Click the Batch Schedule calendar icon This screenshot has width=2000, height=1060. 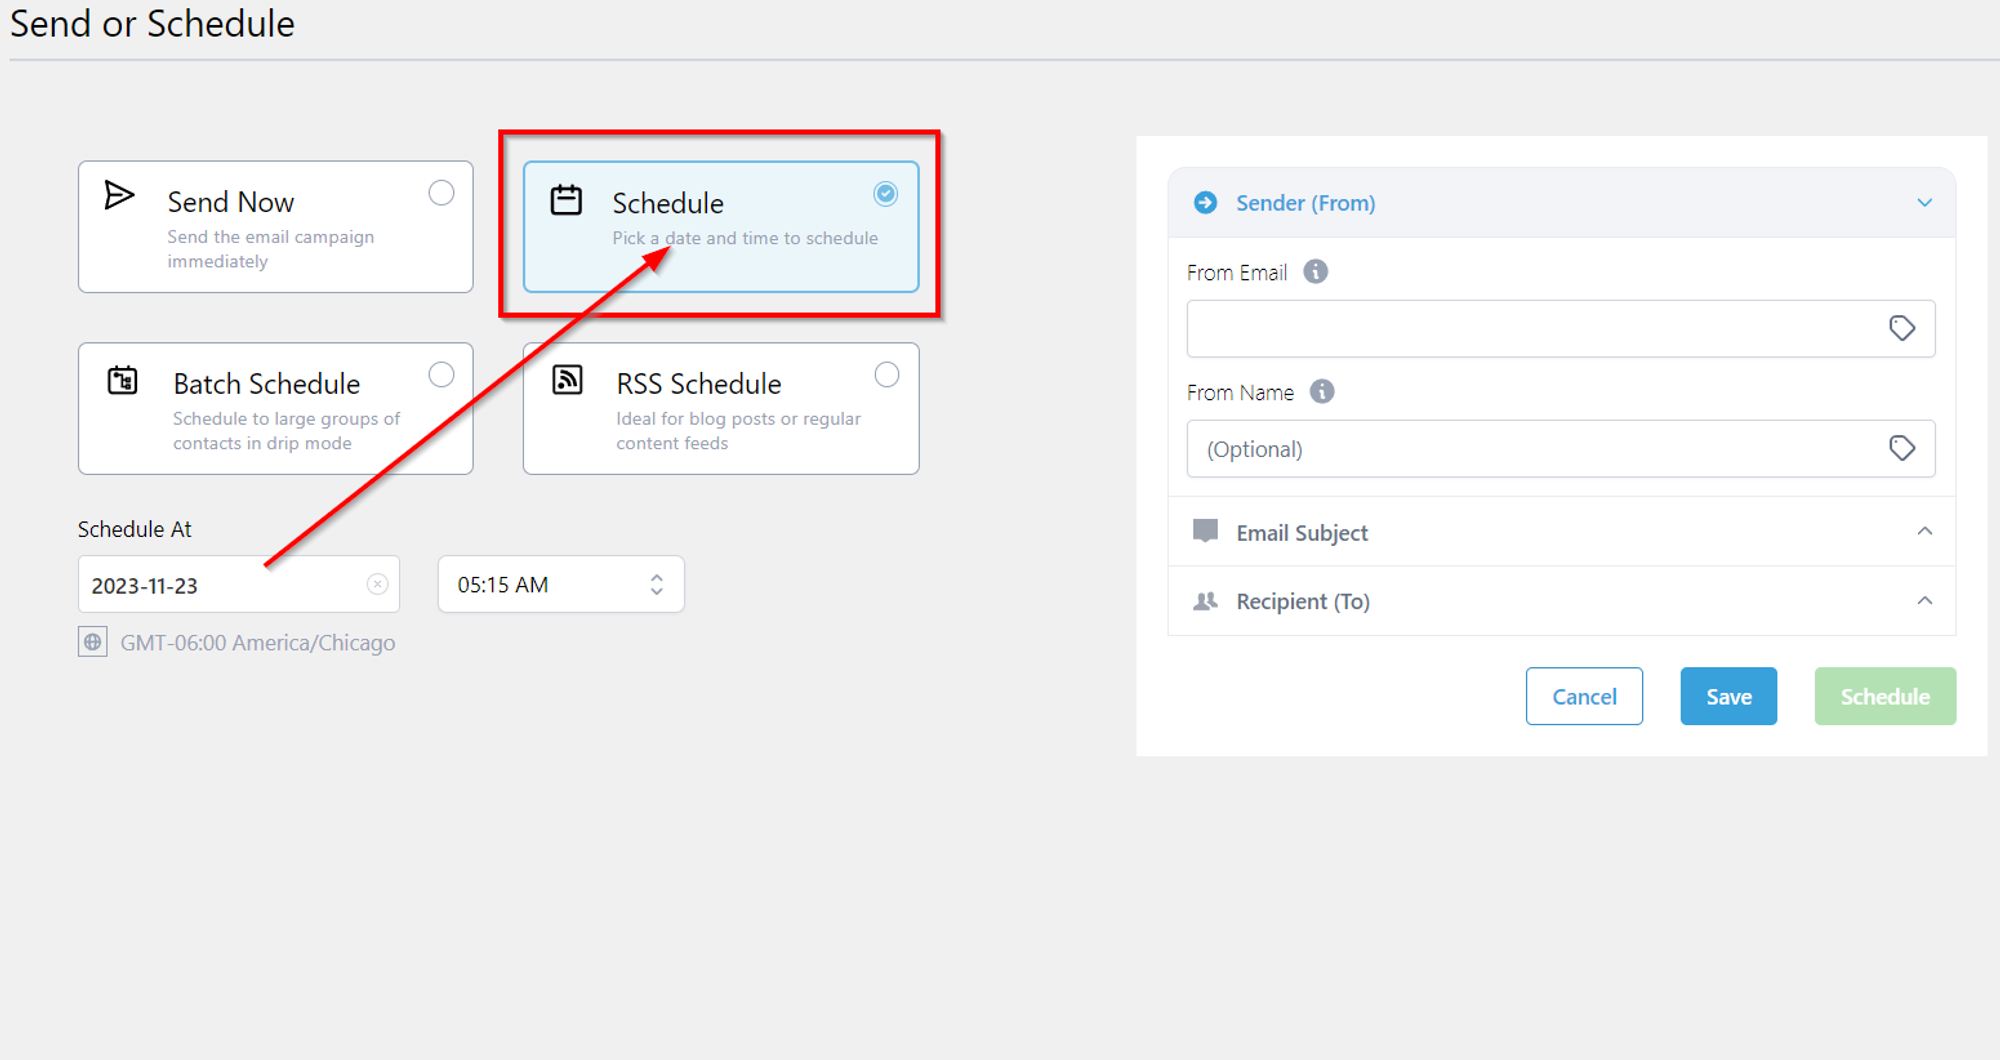tap(123, 380)
